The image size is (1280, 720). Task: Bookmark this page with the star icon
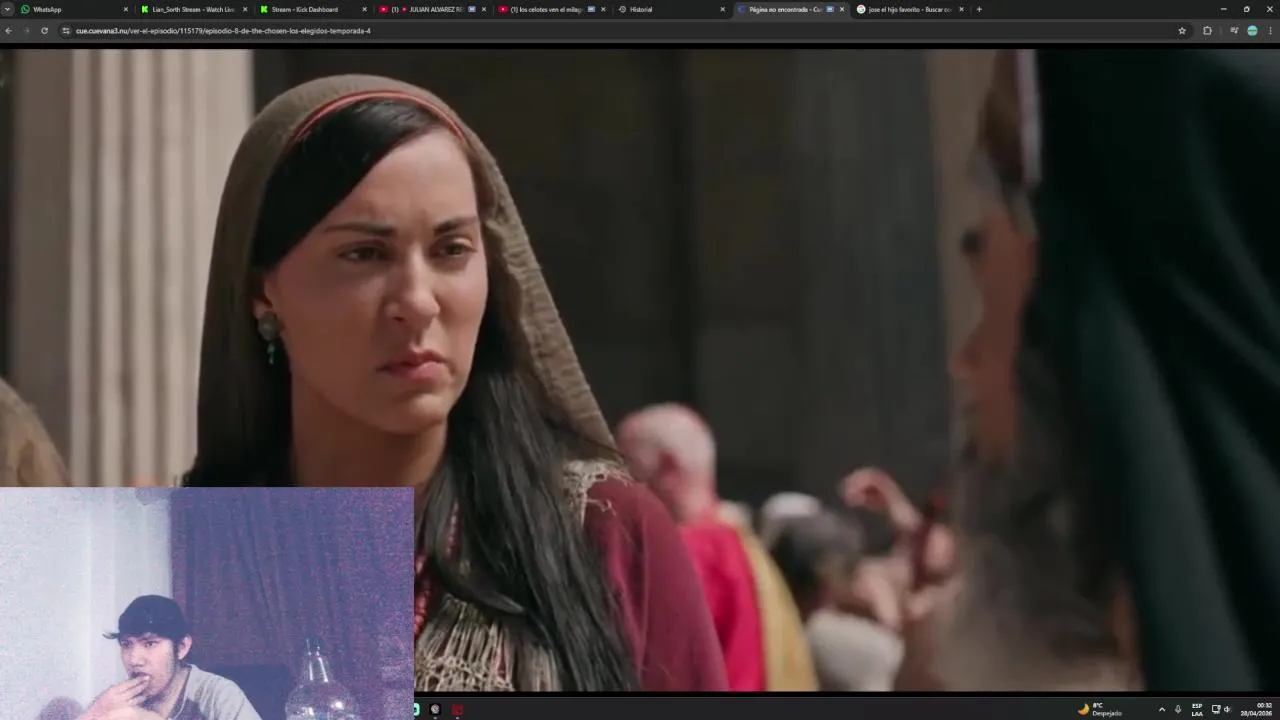point(1182,31)
